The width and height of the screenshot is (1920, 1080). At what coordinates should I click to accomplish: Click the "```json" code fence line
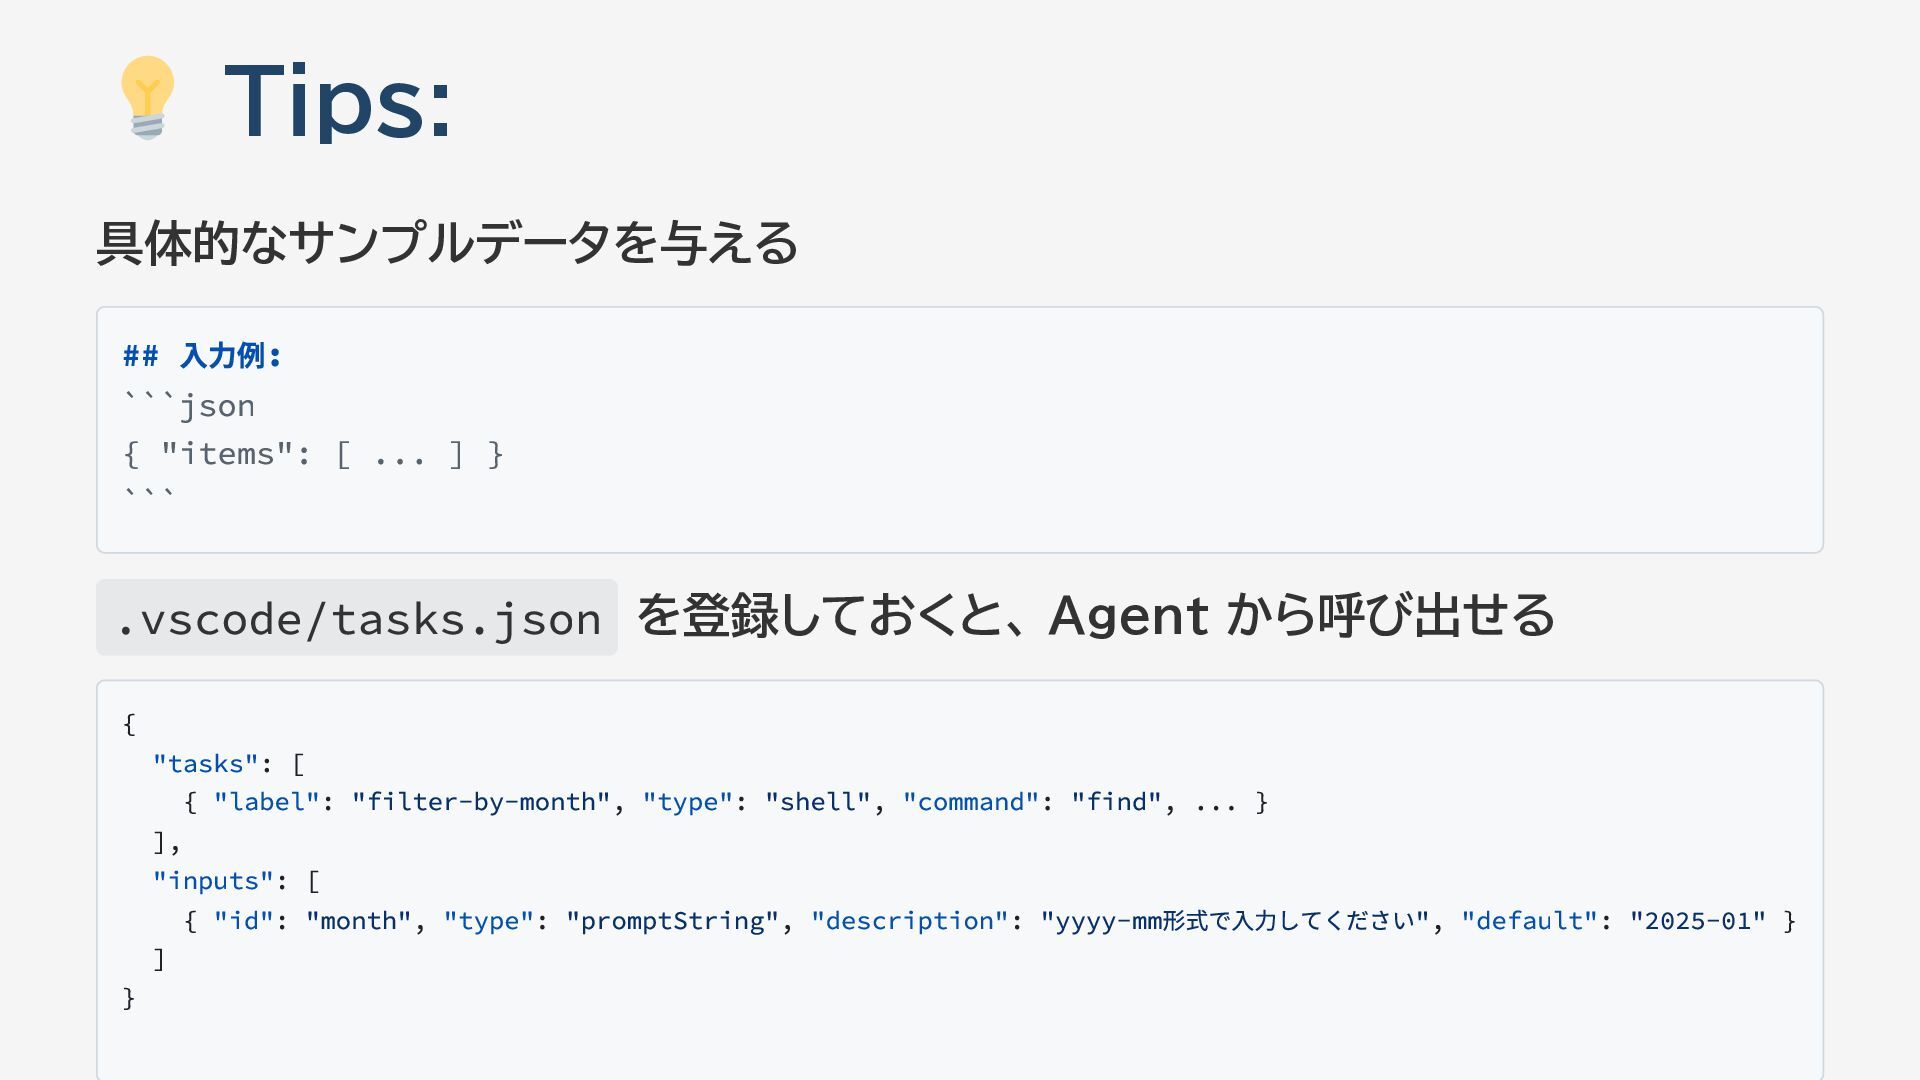click(x=189, y=406)
